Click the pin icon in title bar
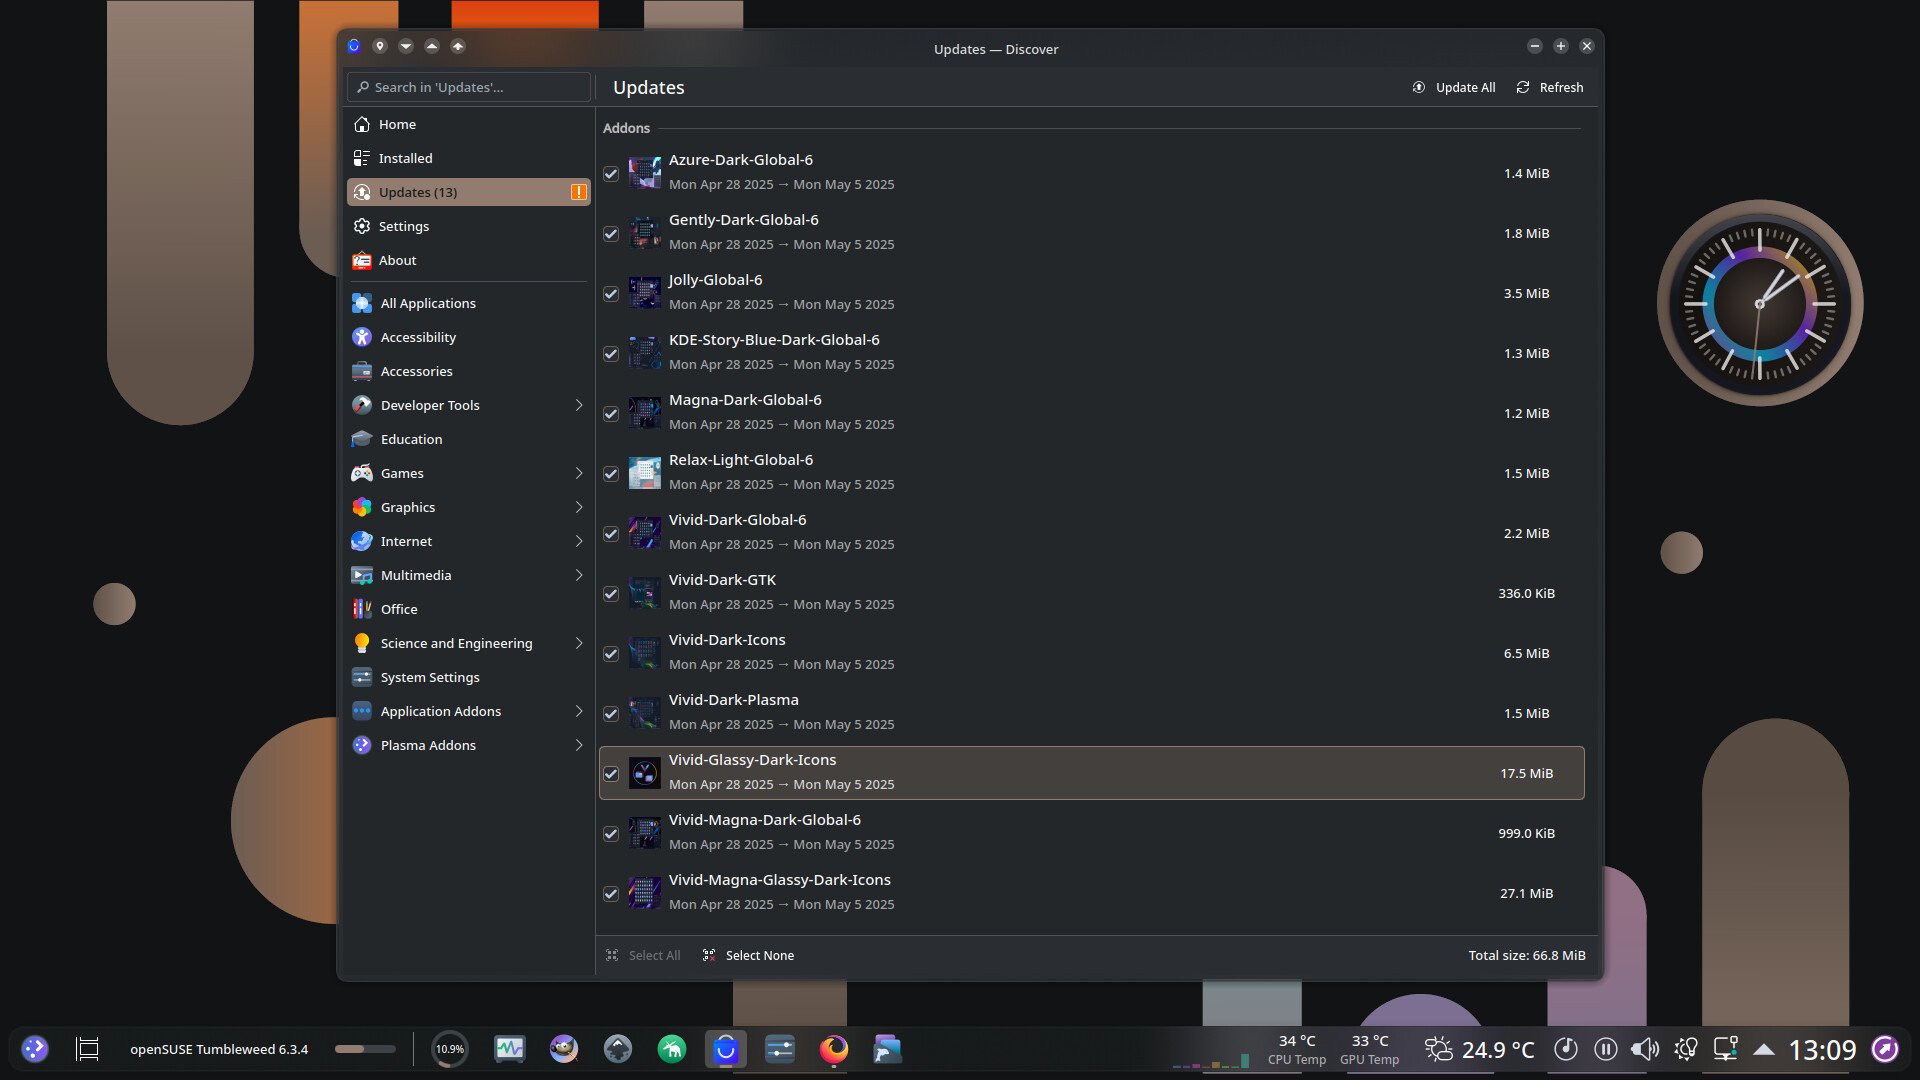This screenshot has width=1920, height=1080. [x=380, y=46]
